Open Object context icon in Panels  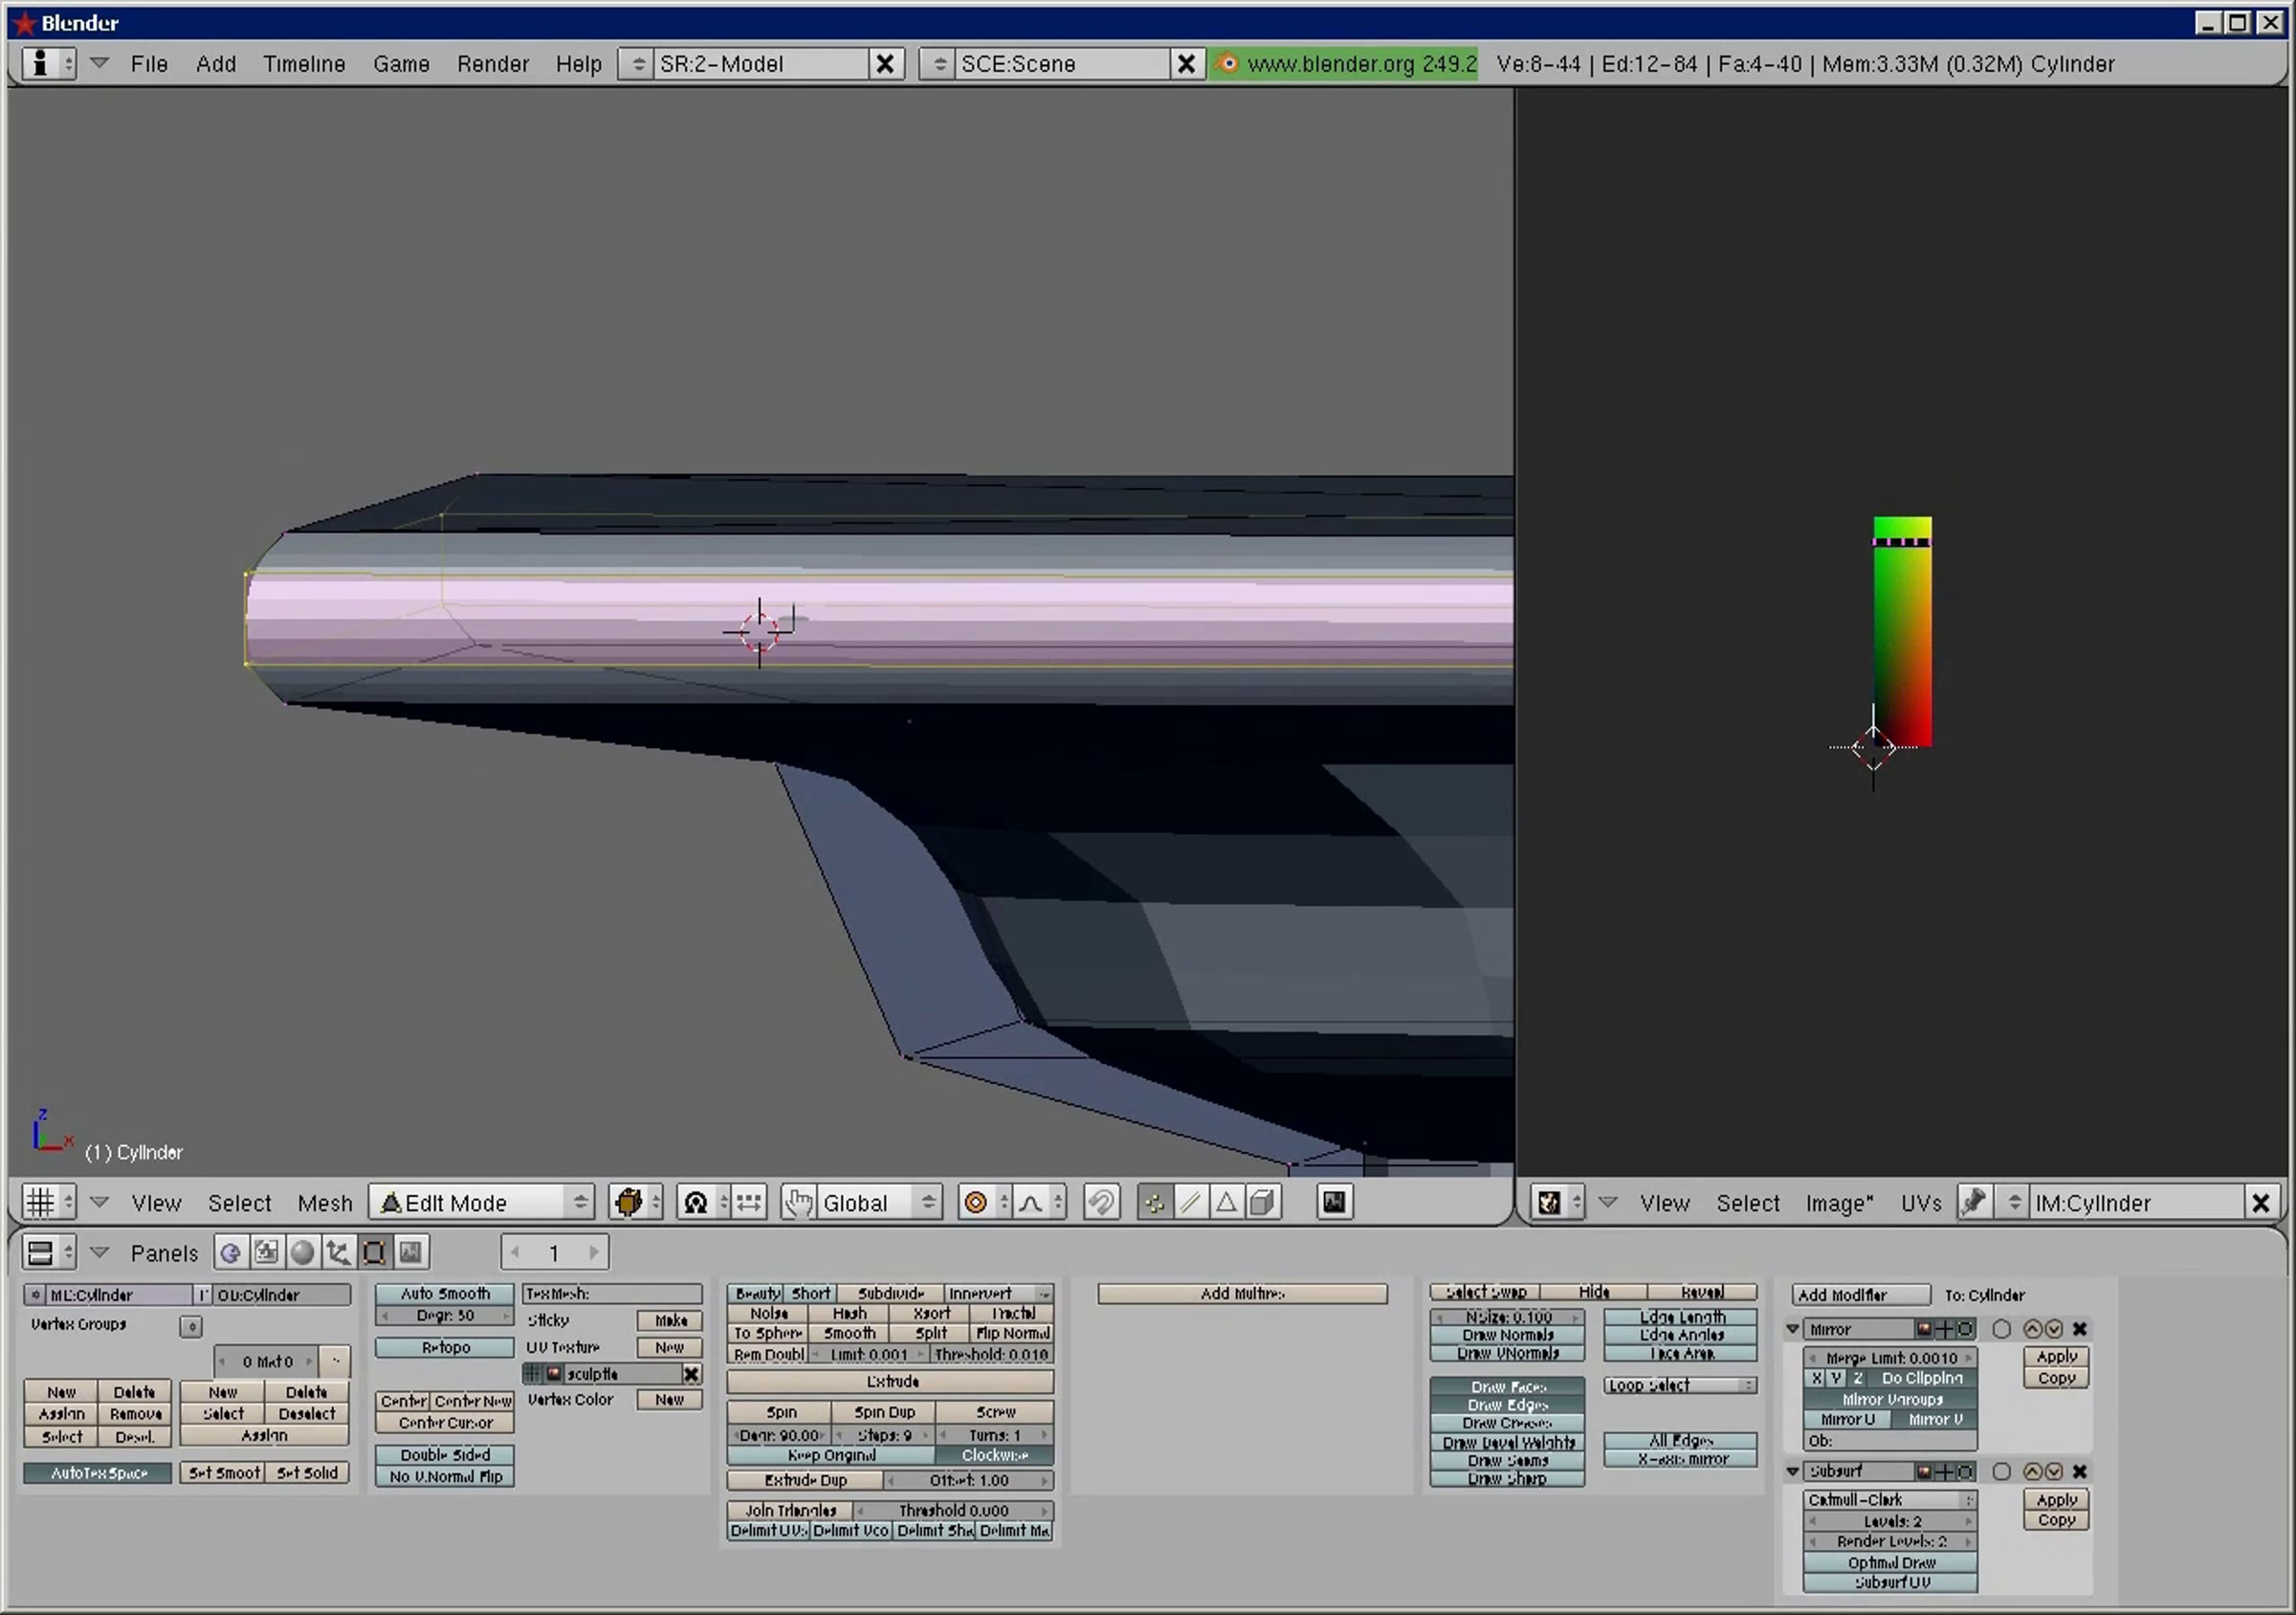[x=338, y=1252]
